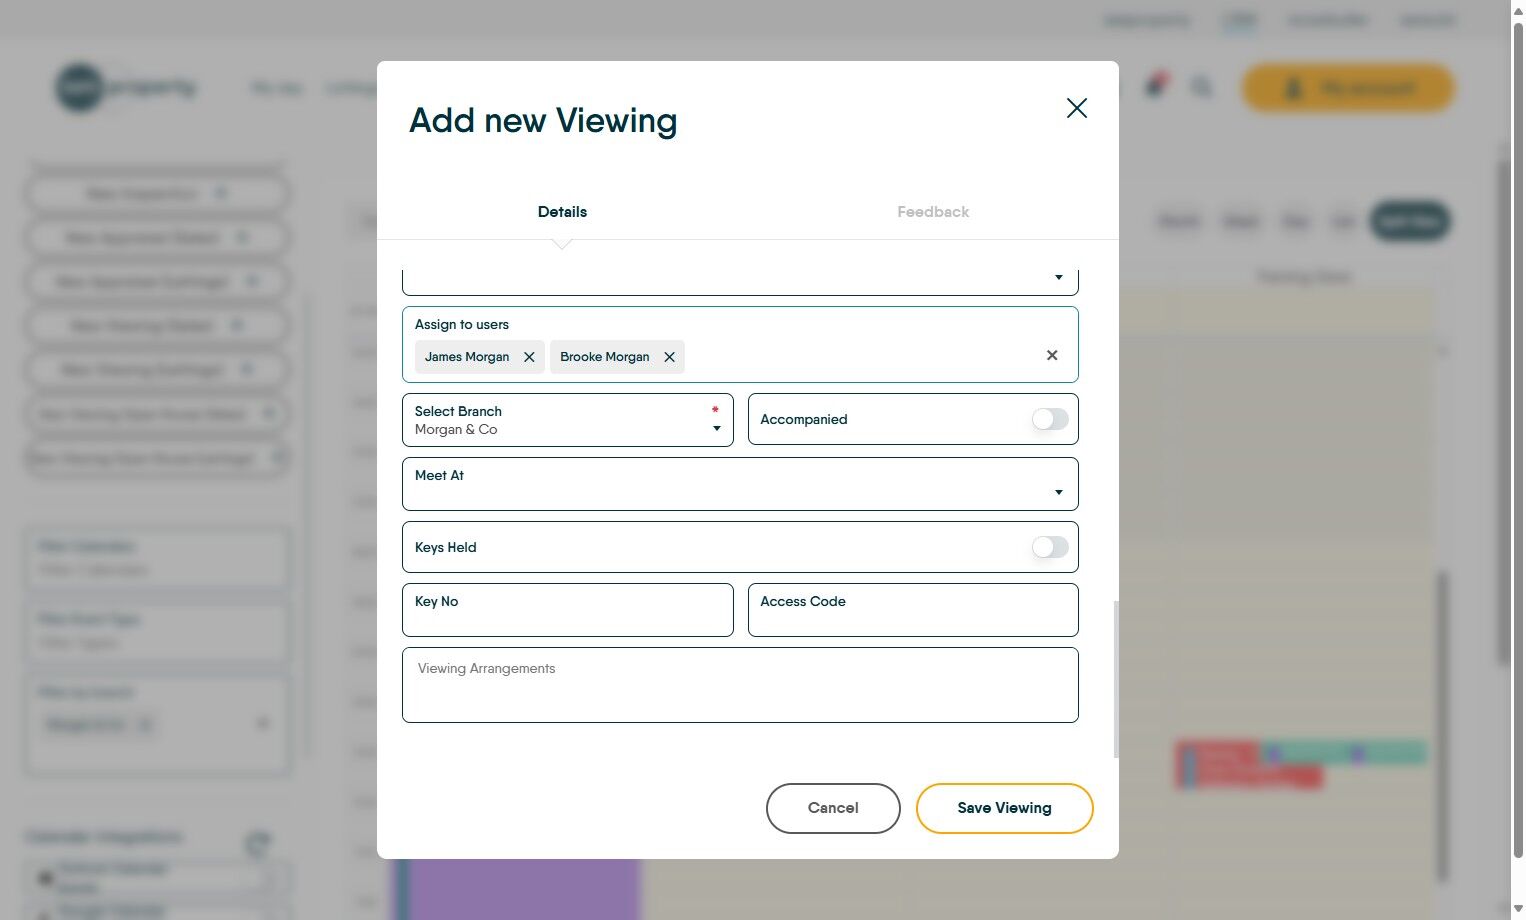This screenshot has width=1526, height=920.
Task: Close the Add new Viewing dialog
Action: (1076, 108)
